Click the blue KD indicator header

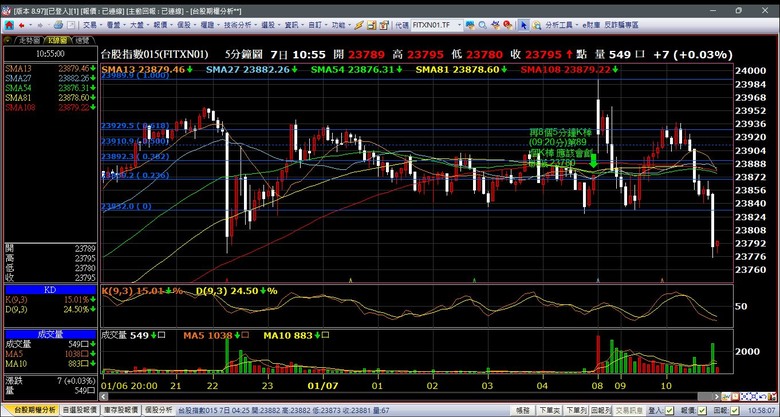[50, 290]
